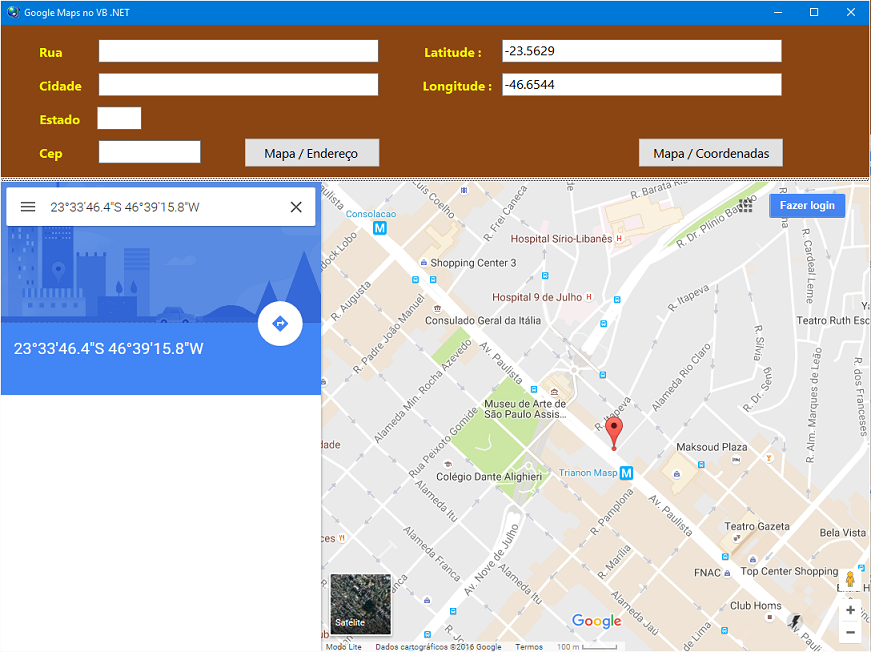Click the Museu de Arte de São Paulo label
The width and height of the screenshot is (871, 652).
[525, 409]
